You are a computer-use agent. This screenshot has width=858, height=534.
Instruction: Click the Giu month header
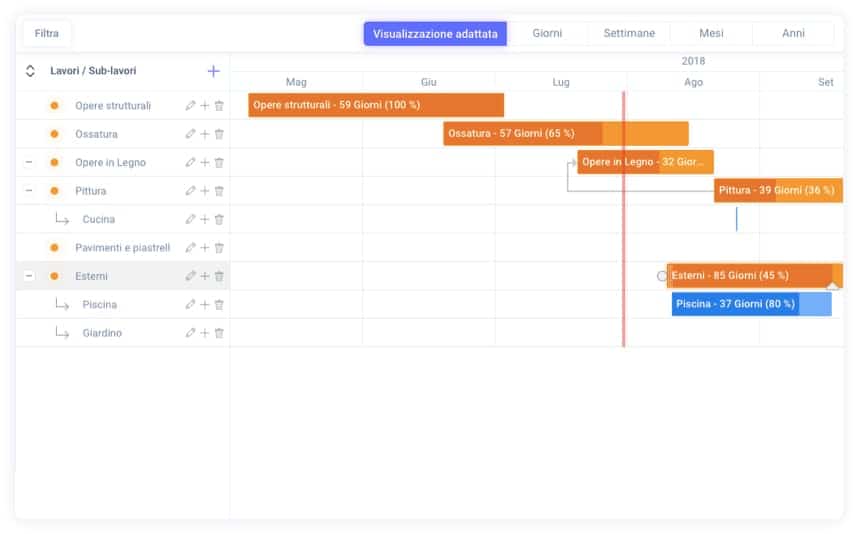[x=428, y=82]
